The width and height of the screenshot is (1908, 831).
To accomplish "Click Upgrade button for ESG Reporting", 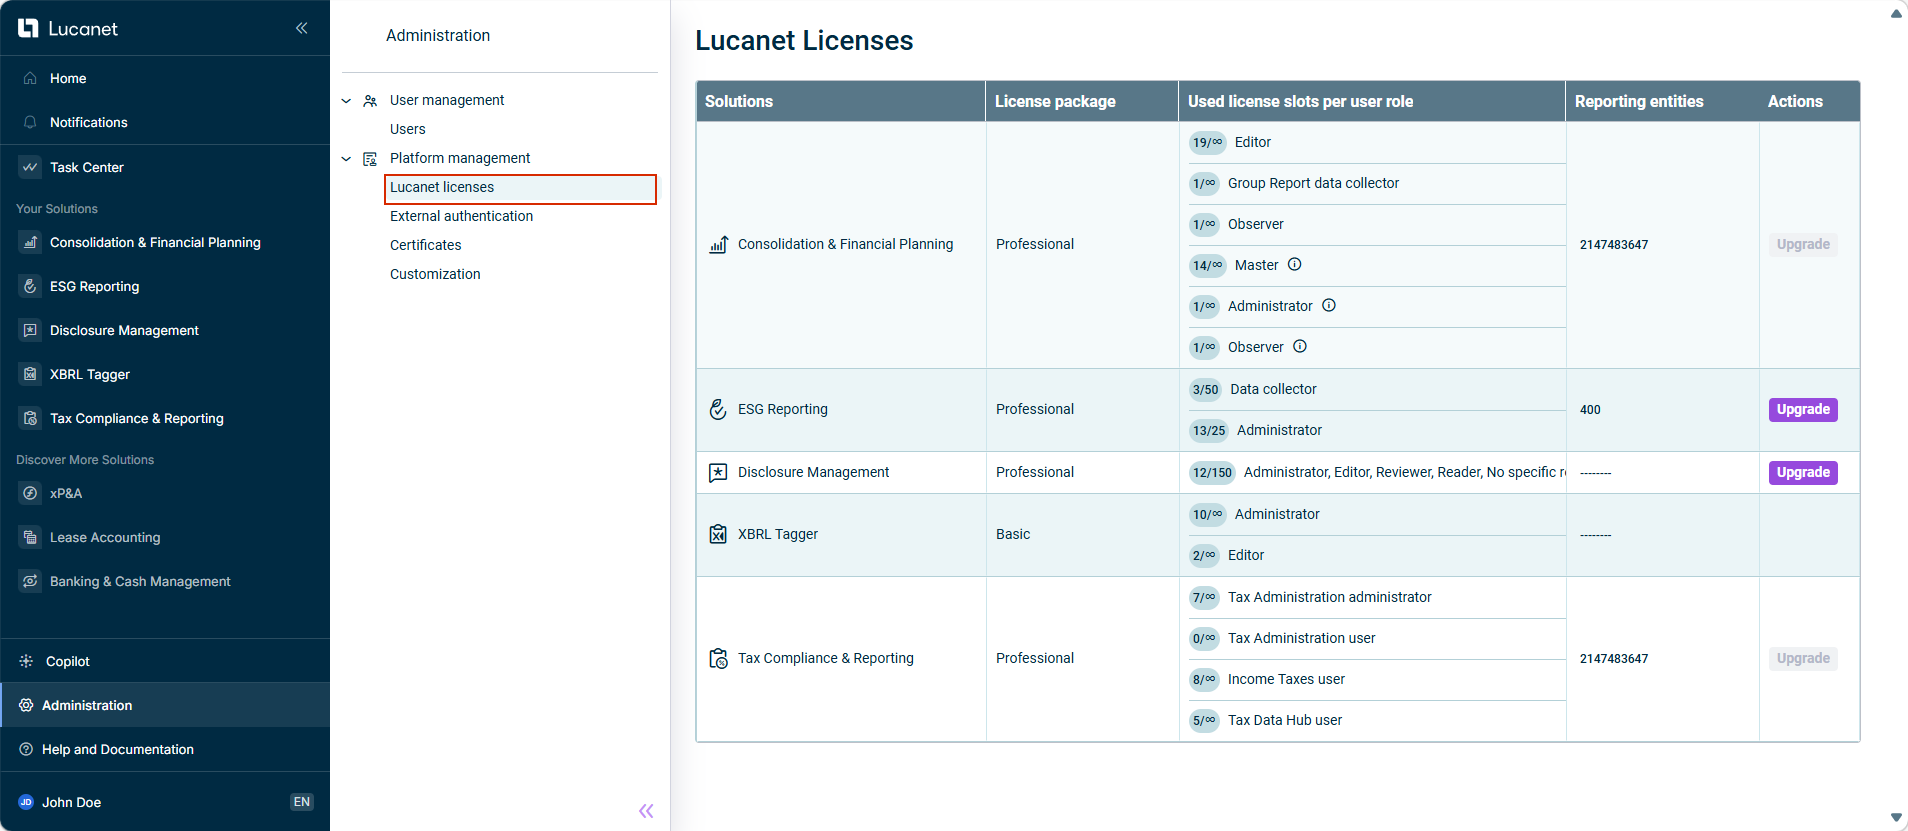I will tap(1803, 409).
